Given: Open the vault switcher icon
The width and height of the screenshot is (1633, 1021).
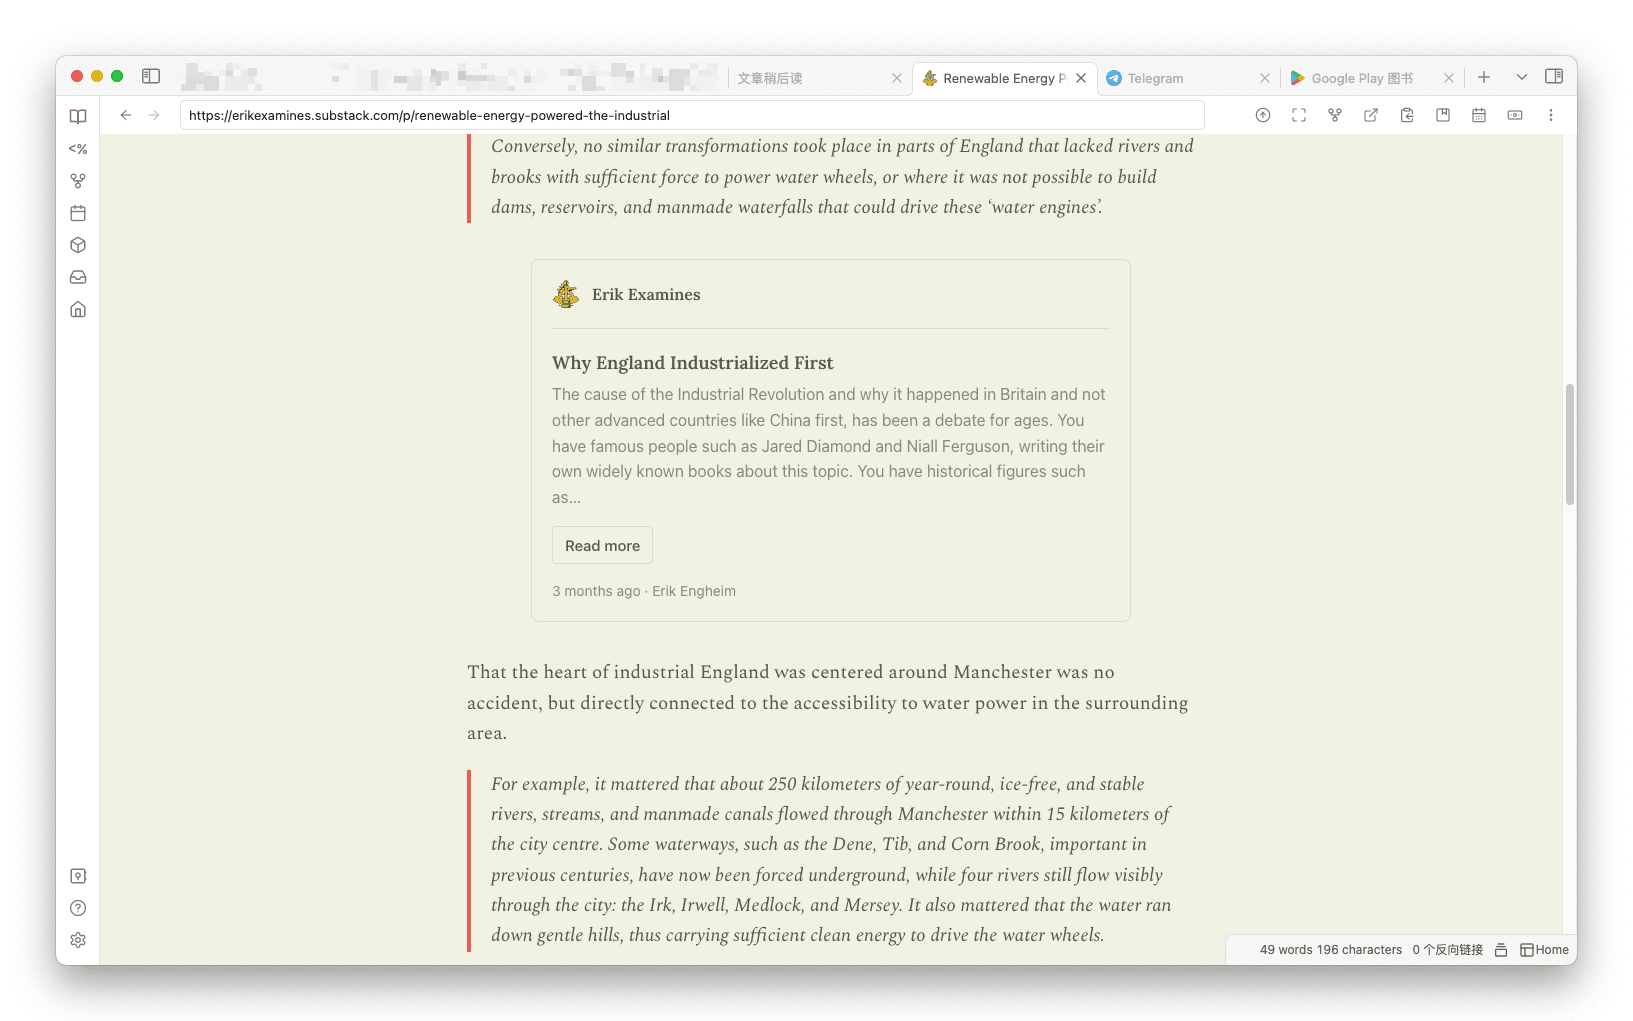Looking at the screenshot, I should tap(78, 876).
